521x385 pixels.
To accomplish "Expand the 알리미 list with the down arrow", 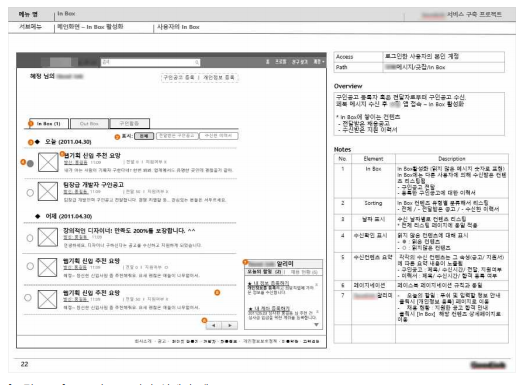I will 316,325.
